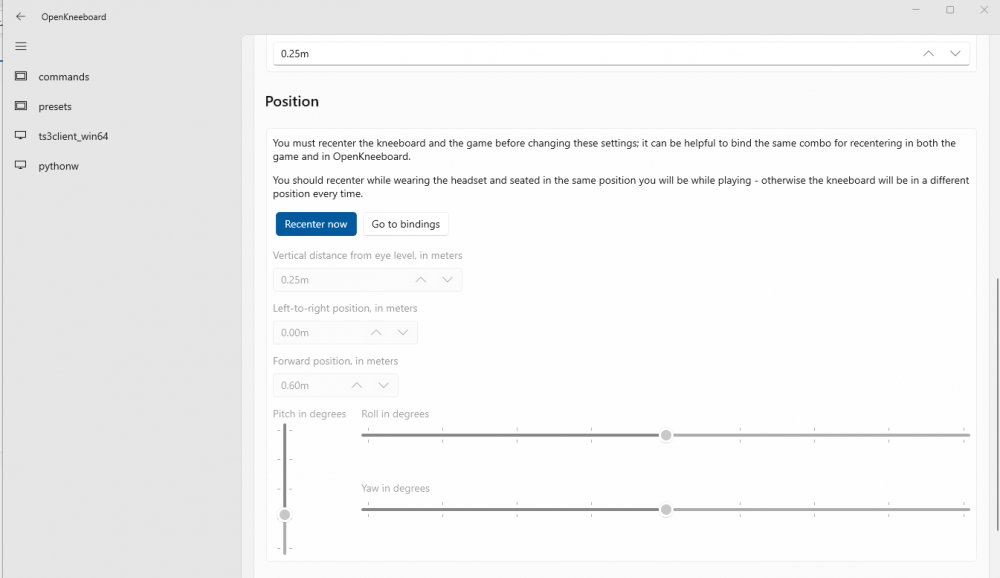This screenshot has height=578, width=1000.
Task: Decrease the top 0.25m value with down chevron
Action: [x=955, y=54]
